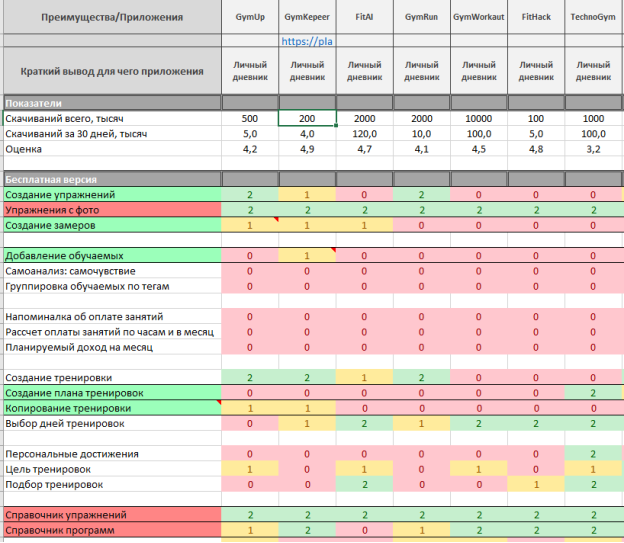Screen dimensions: 624x543
Task: Click the Группировка обучаемых по тегам label
Action: (87, 286)
